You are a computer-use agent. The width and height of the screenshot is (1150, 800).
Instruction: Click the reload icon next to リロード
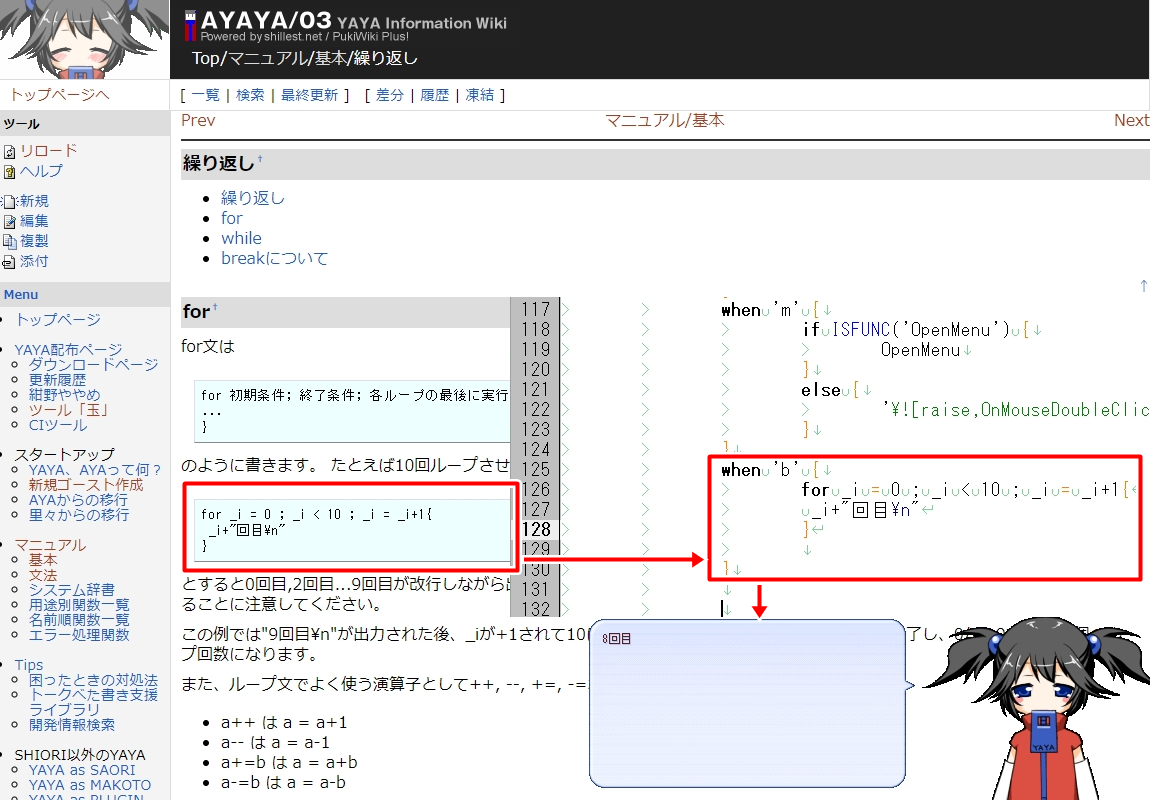(x=10, y=152)
